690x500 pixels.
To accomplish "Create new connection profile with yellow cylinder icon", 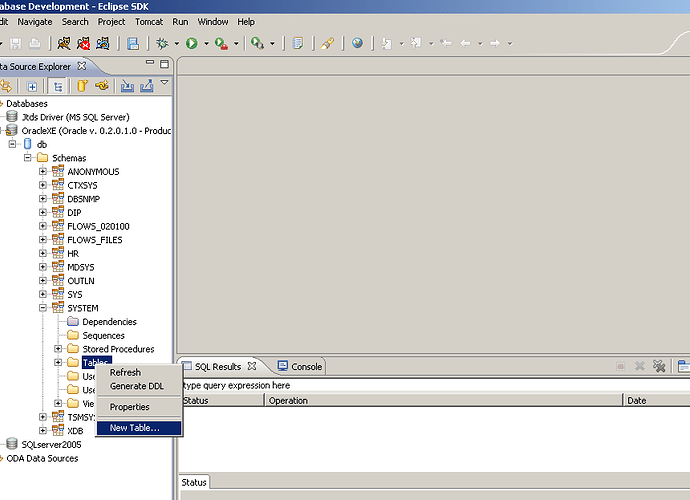I will pyautogui.click(x=82, y=85).
